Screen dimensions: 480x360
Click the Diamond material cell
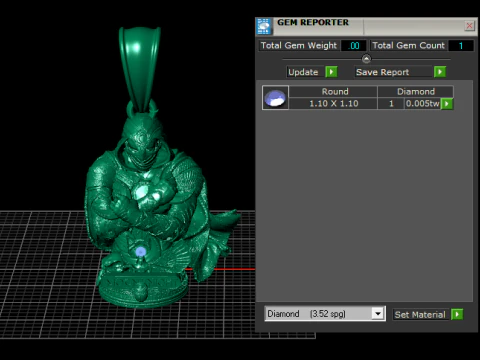pos(416,92)
